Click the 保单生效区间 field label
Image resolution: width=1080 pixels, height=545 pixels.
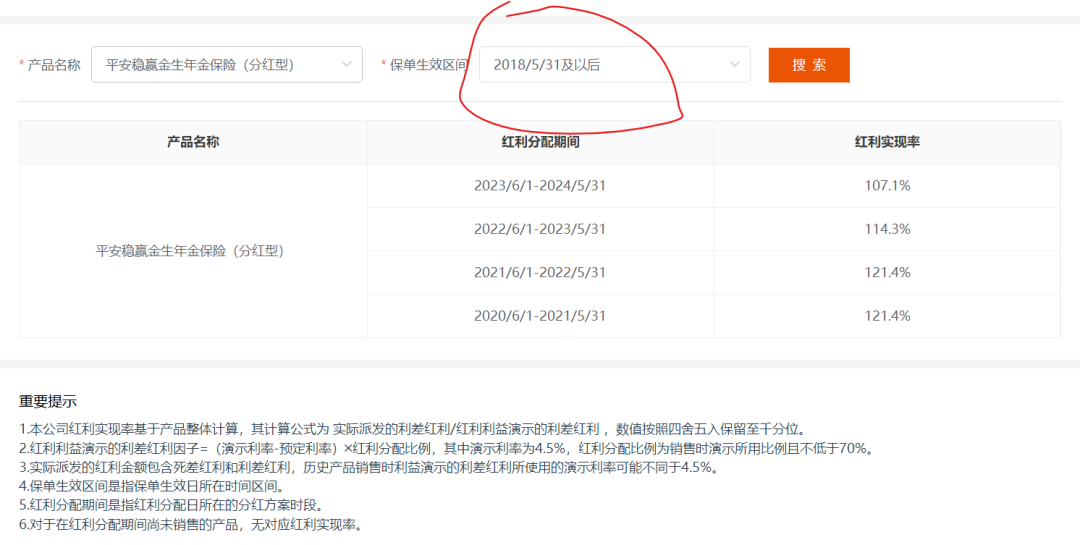428,65
